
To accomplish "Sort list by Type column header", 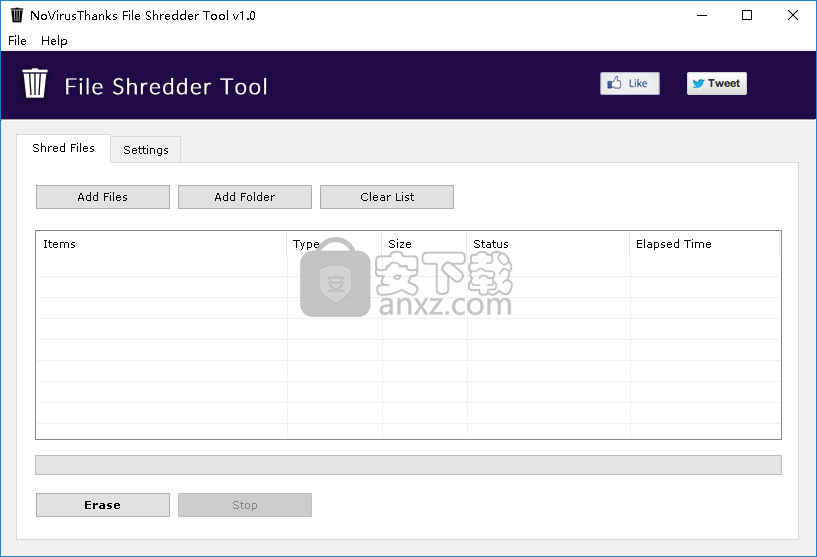I will [334, 244].
